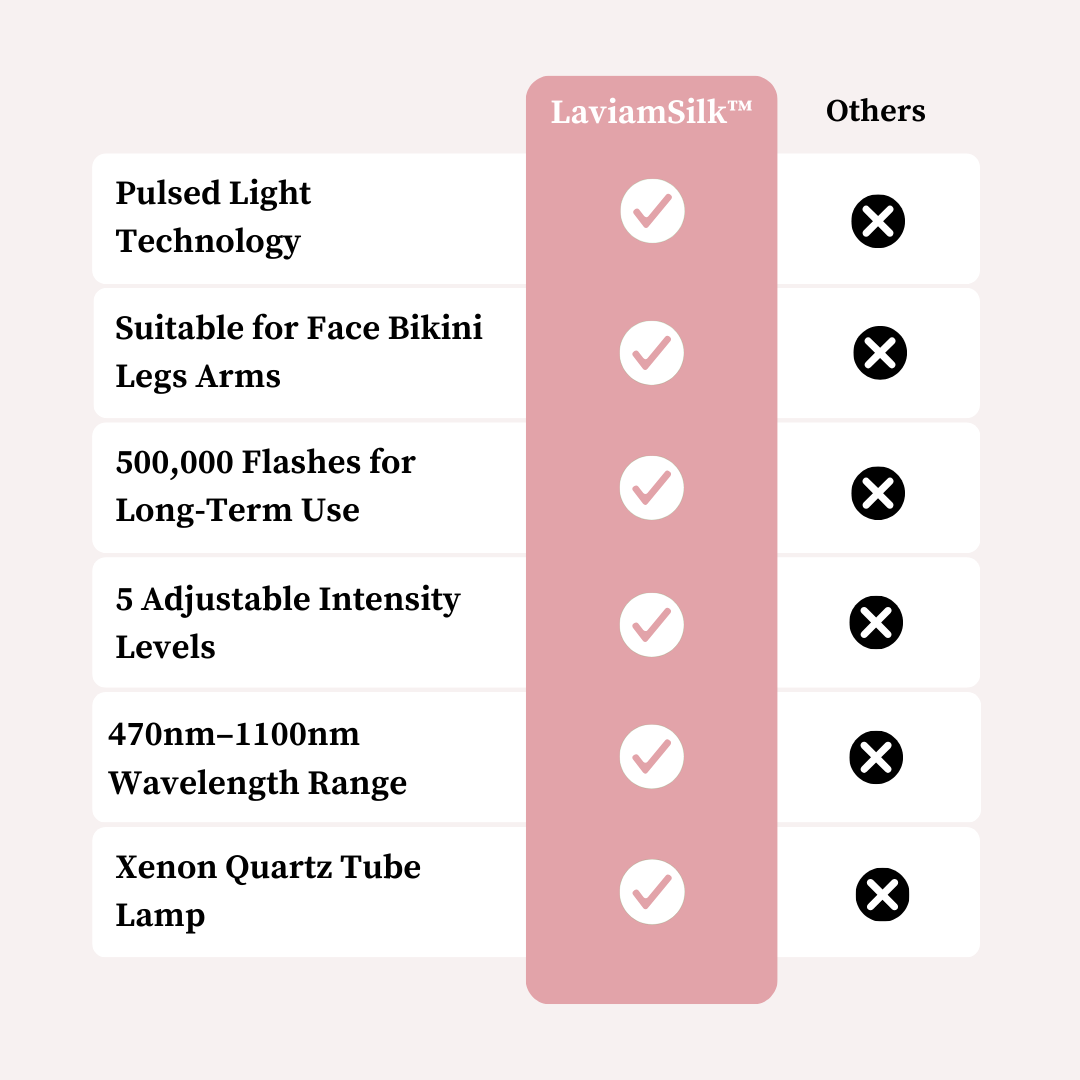Screen dimensions: 1080x1080
Task: Click the 500,000 Flashes for Long-Term Use text
Action: pos(265,486)
